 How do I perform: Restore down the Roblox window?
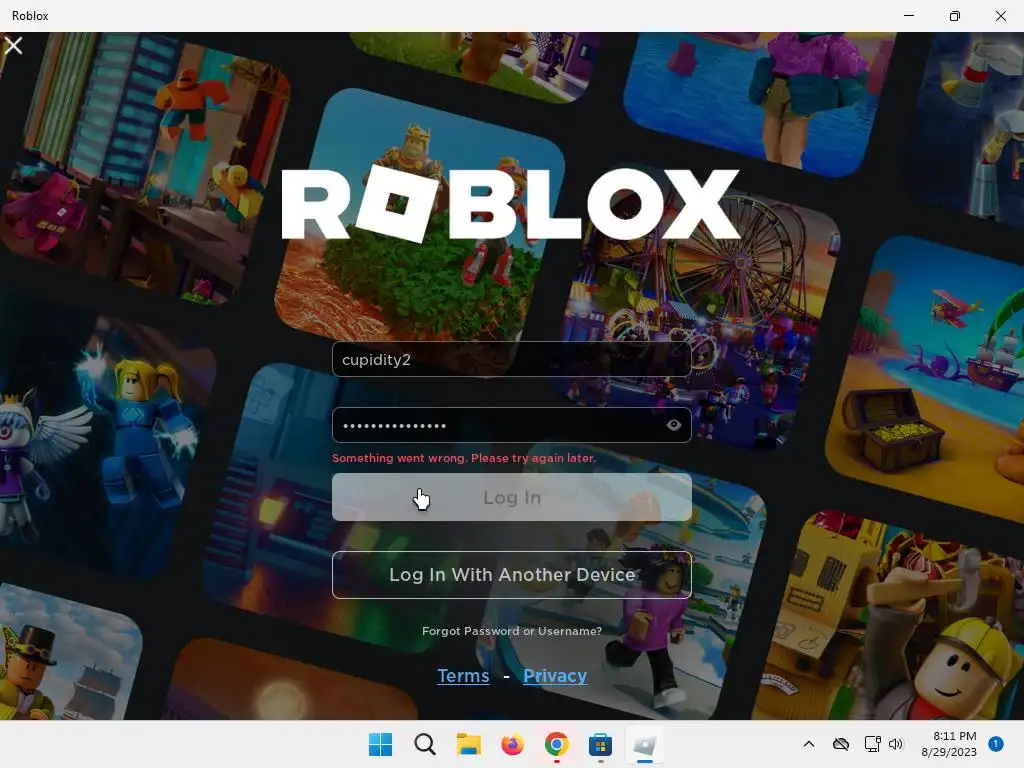click(954, 16)
